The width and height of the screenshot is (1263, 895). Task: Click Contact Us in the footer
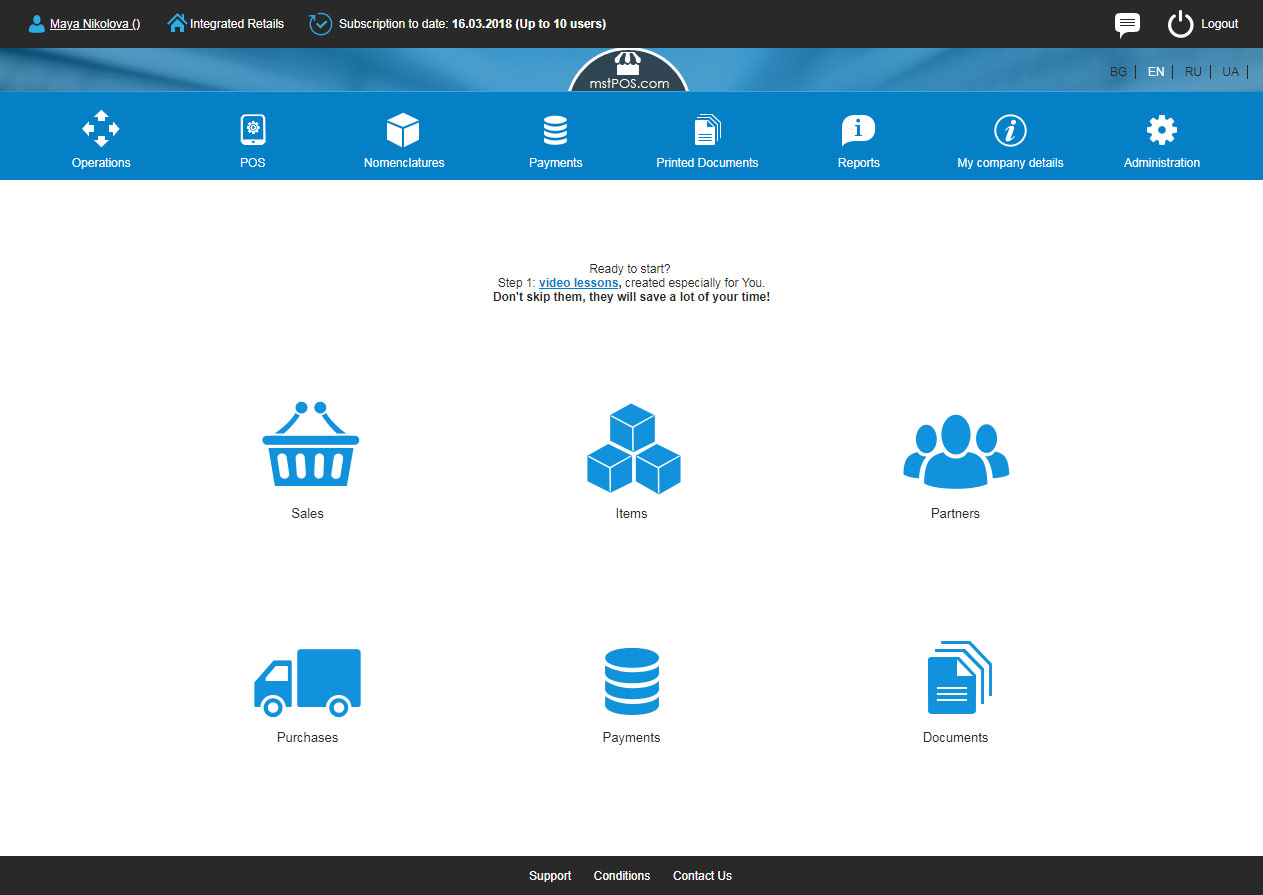[x=702, y=876]
